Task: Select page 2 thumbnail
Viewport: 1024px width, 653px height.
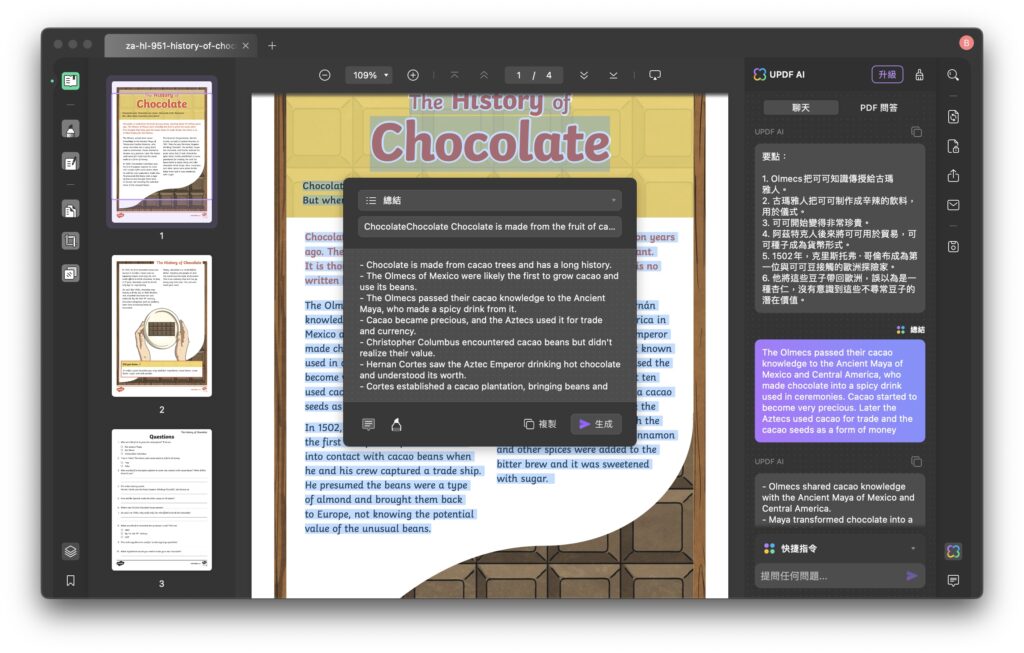Action: 161,326
